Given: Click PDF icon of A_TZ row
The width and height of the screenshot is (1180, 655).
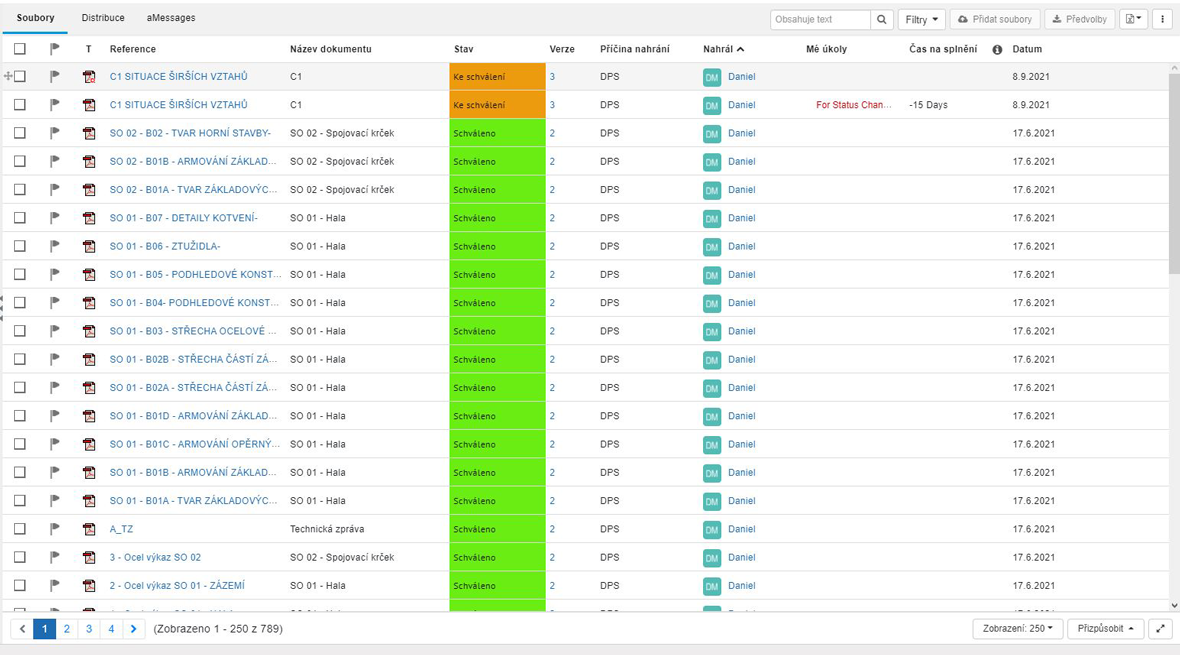Looking at the screenshot, I should coord(89,529).
